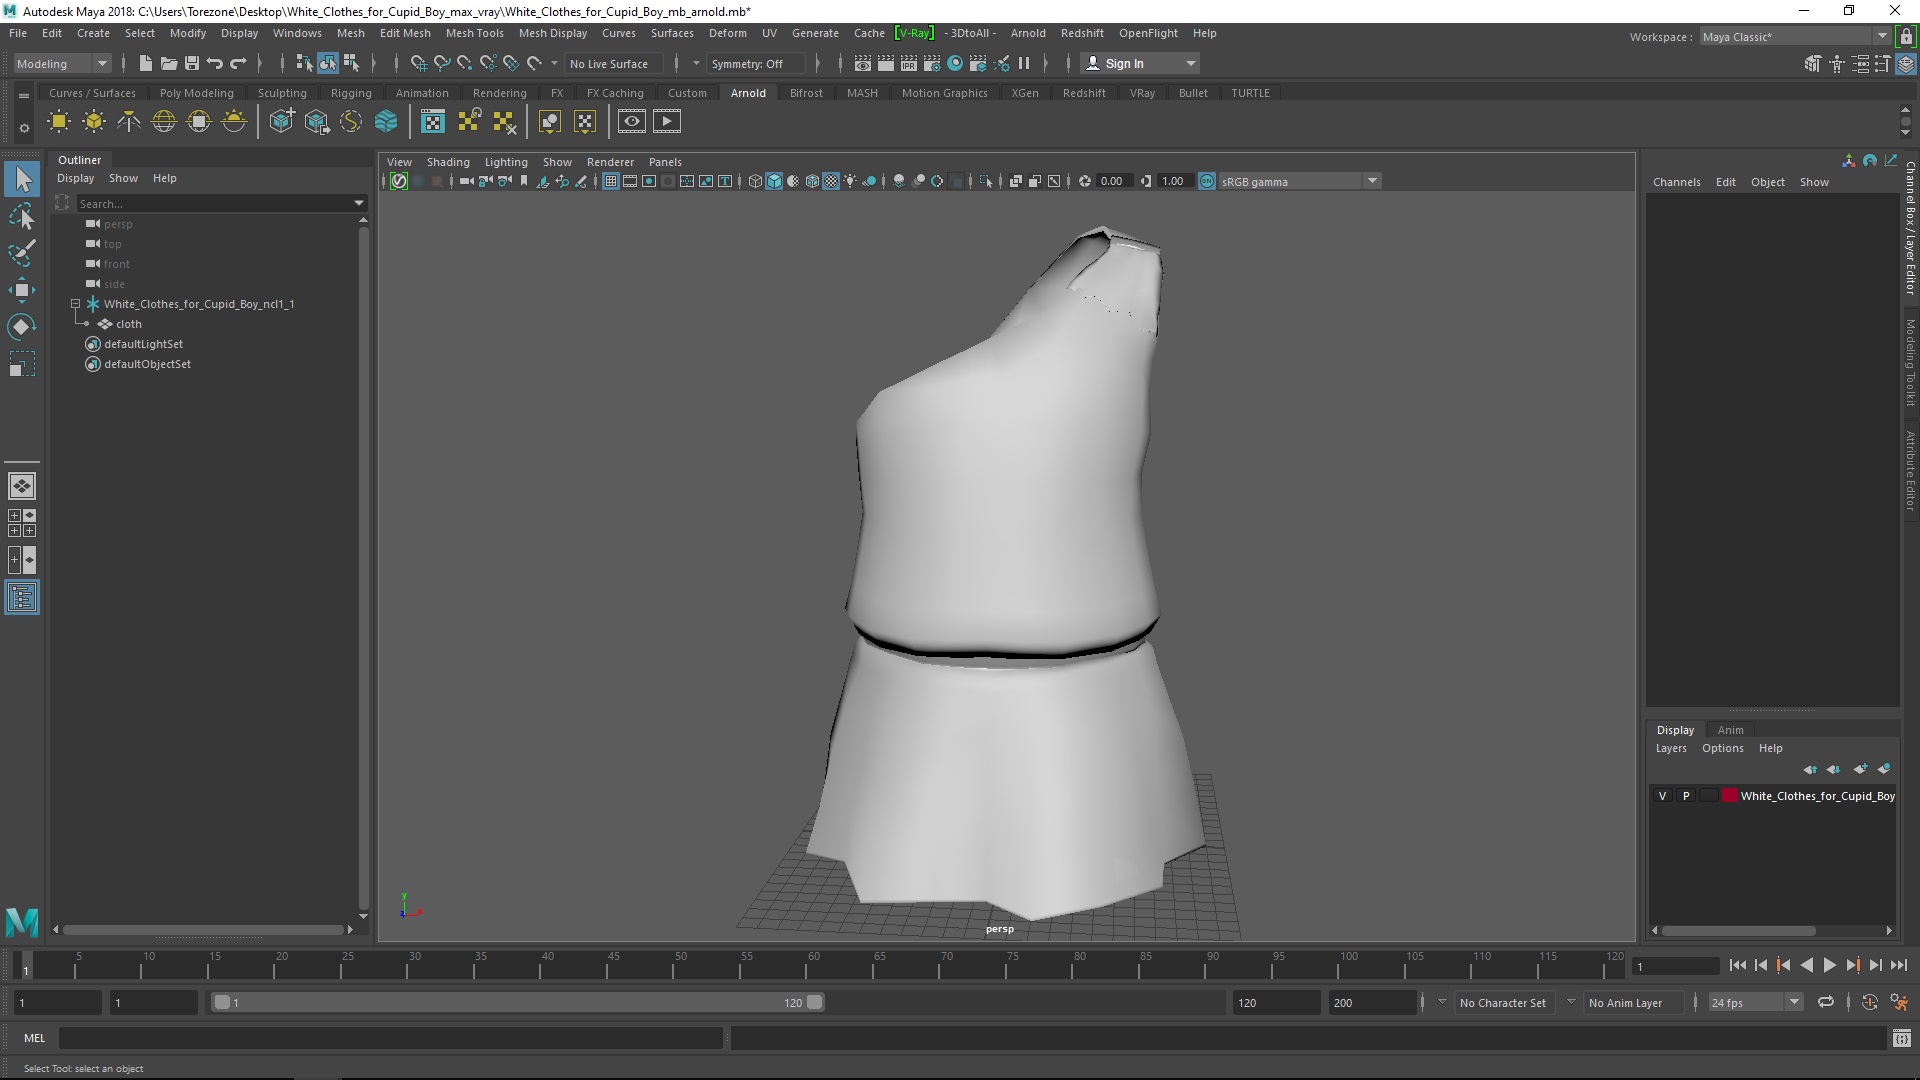Toggle smooth shade all cube icon
Image resolution: width=1920 pixels, height=1080 pixels.
tap(775, 181)
